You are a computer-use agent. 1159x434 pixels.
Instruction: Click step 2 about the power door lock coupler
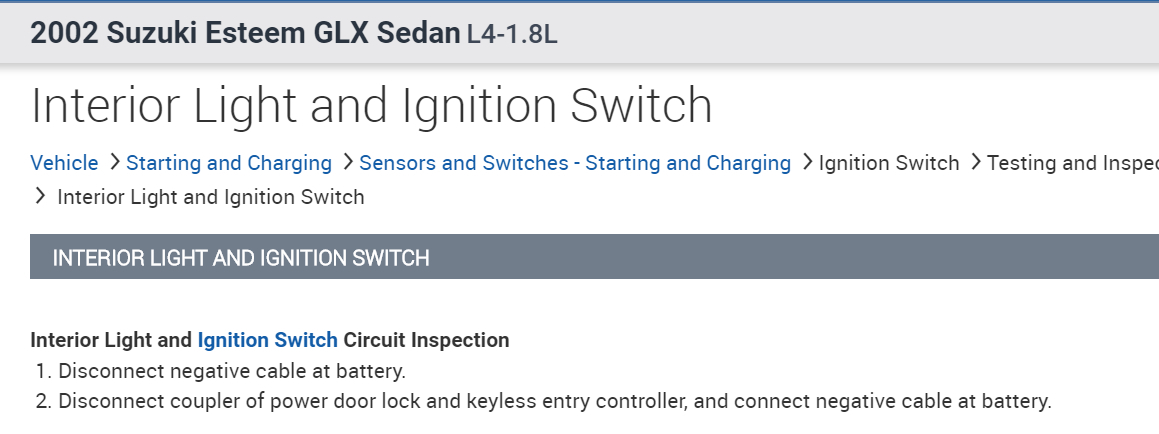point(554,402)
